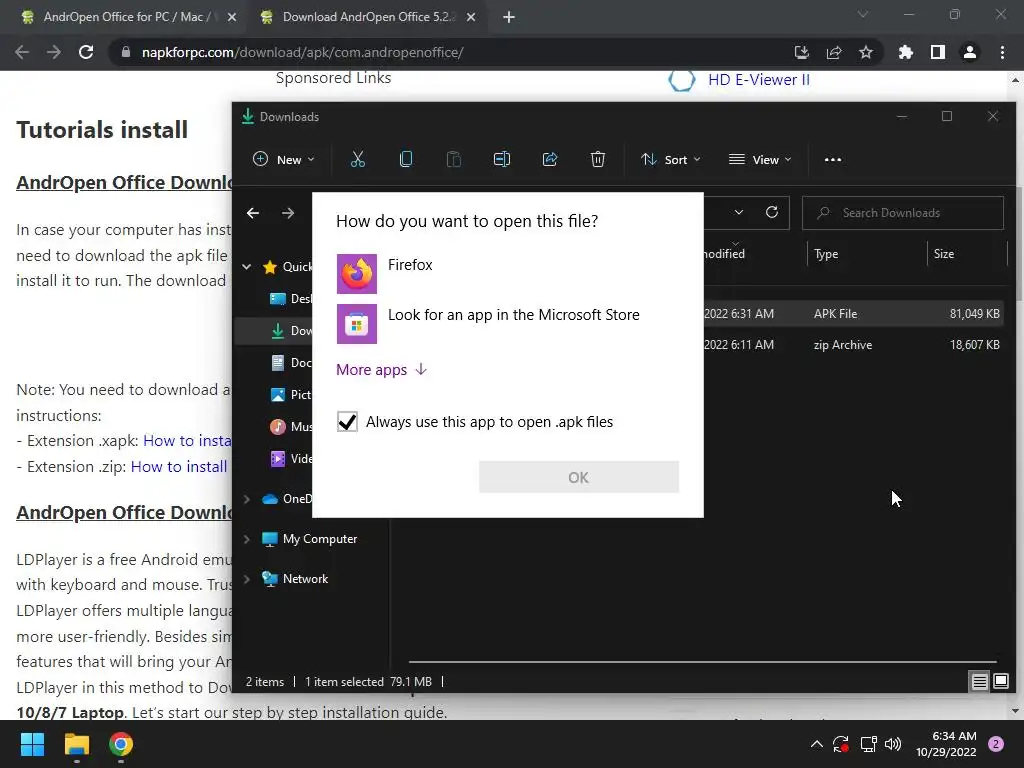
Task: Refresh the Downloads folder listing
Action: coord(772,212)
